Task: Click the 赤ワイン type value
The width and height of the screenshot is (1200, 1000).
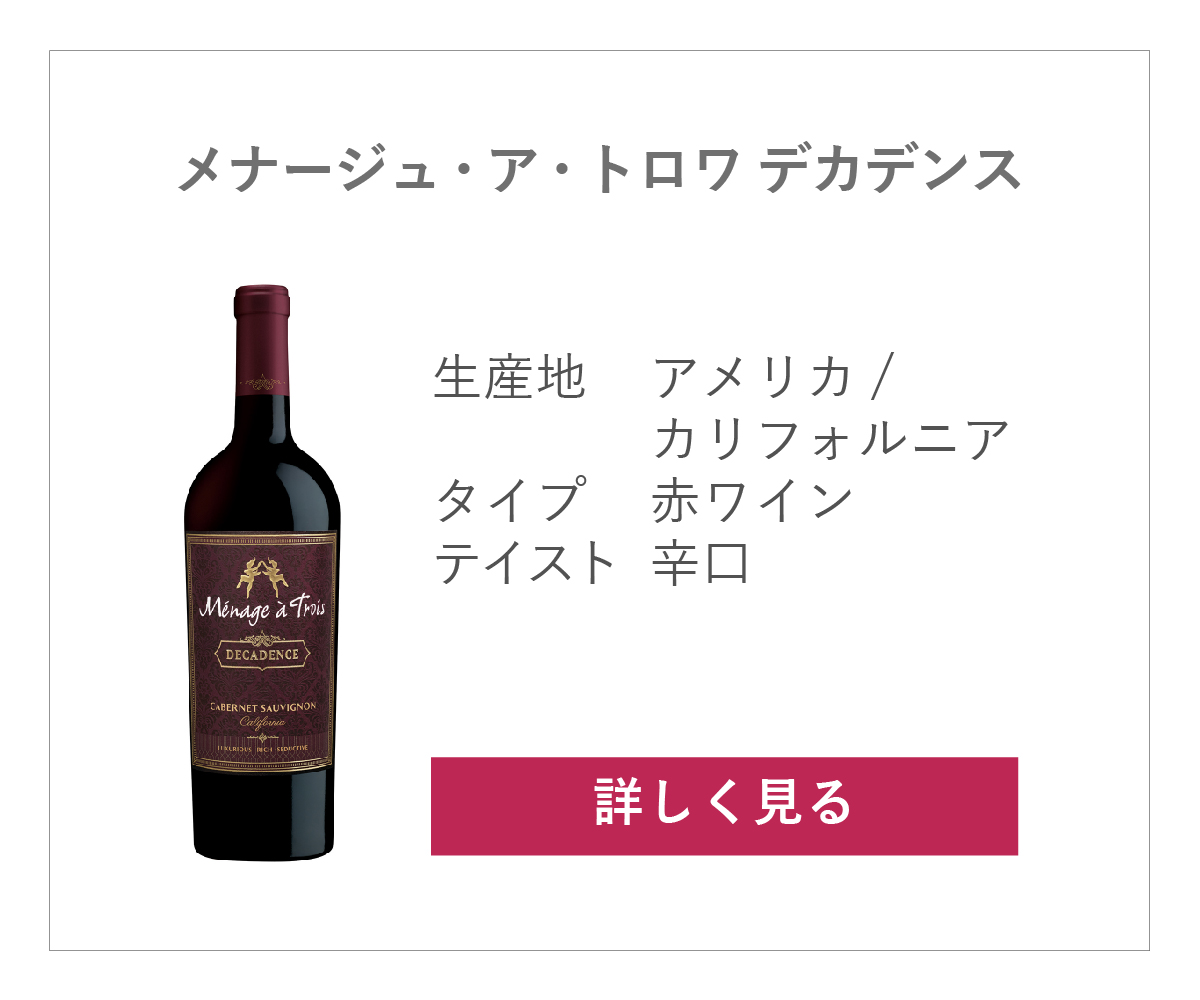Action: click(x=752, y=502)
